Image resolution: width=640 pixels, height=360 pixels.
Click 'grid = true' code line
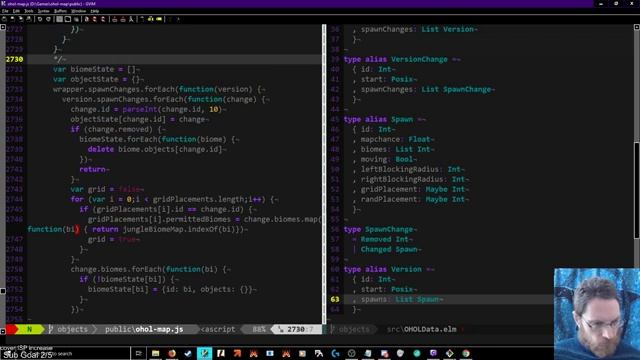[113, 239]
